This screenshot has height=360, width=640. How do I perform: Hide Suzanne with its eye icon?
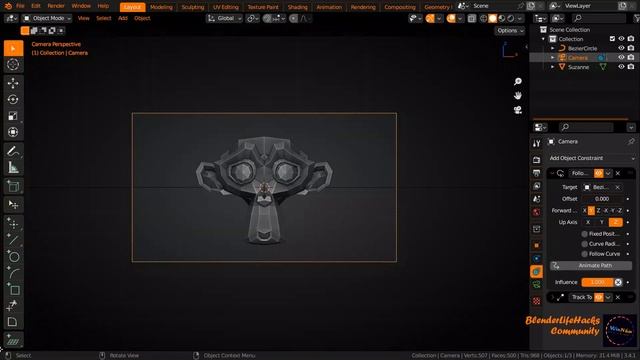tap(621, 67)
